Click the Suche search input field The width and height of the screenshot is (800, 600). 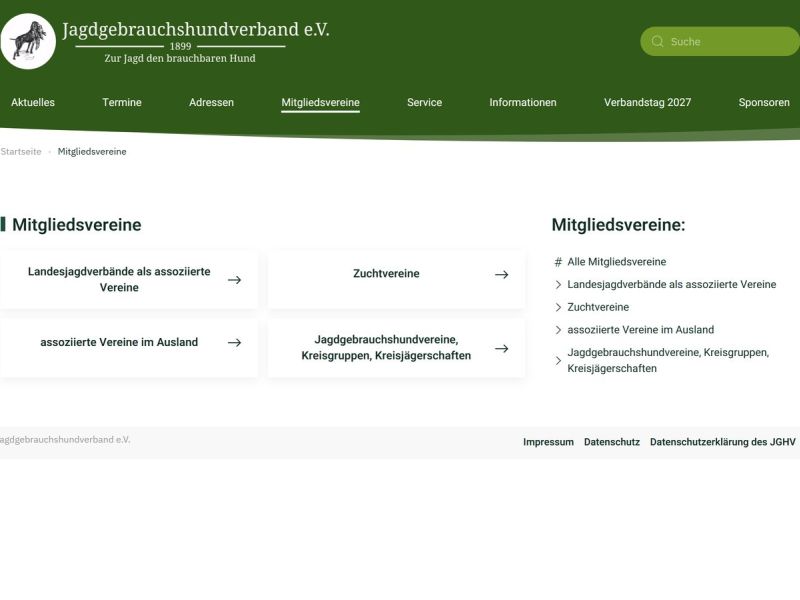720,41
